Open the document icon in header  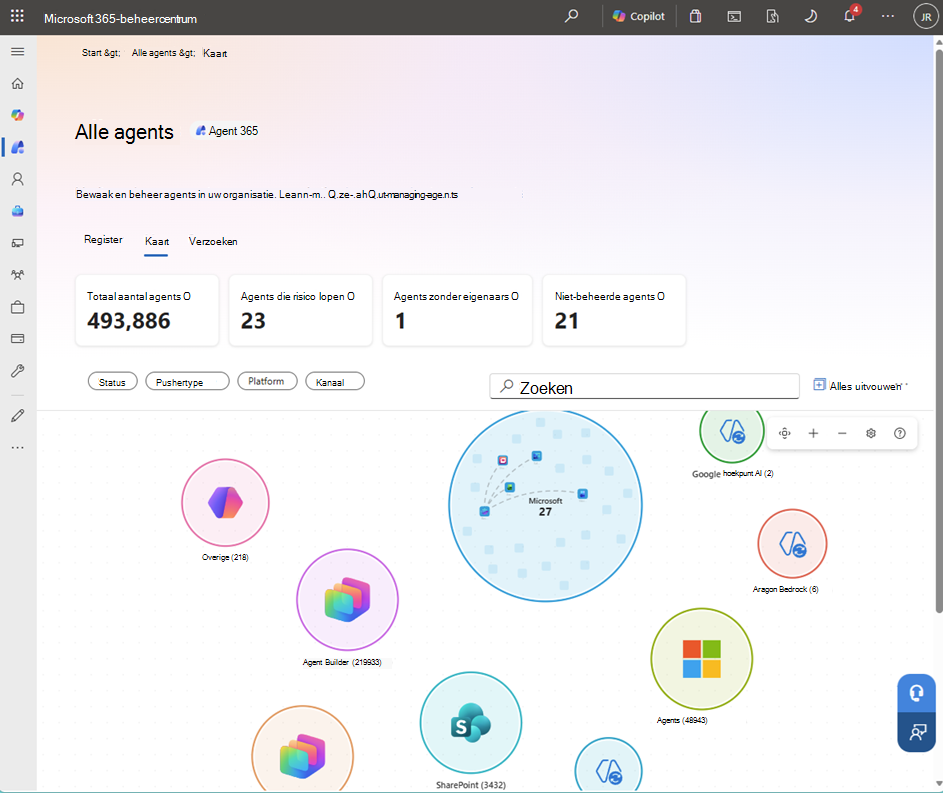pos(772,16)
